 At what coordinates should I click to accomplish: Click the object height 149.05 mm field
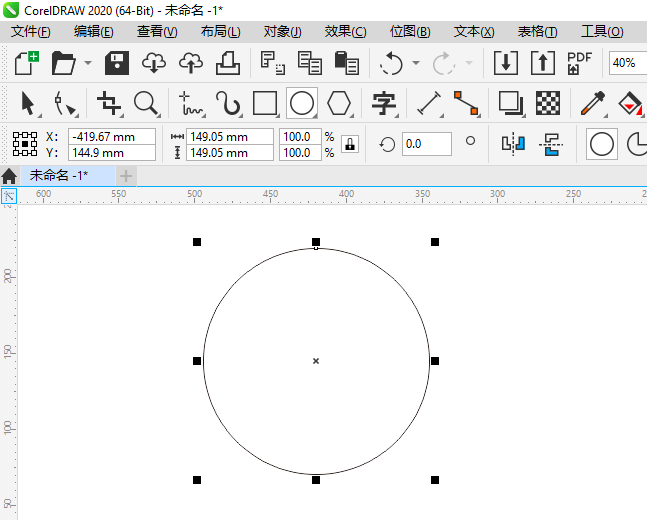[x=230, y=153]
